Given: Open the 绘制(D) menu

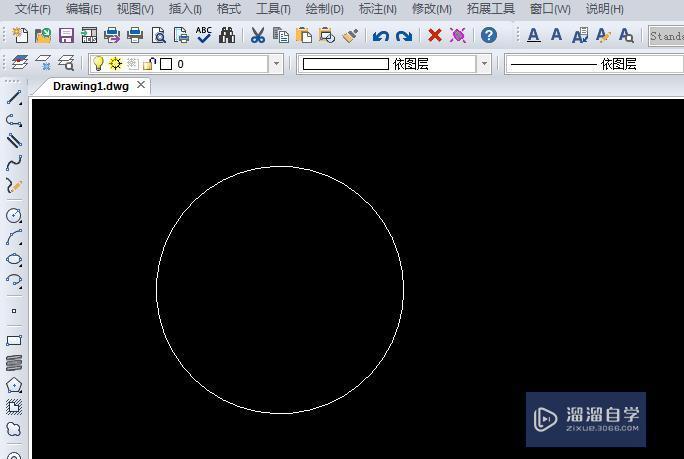Looking at the screenshot, I should pyautogui.click(x=325, y=9).
